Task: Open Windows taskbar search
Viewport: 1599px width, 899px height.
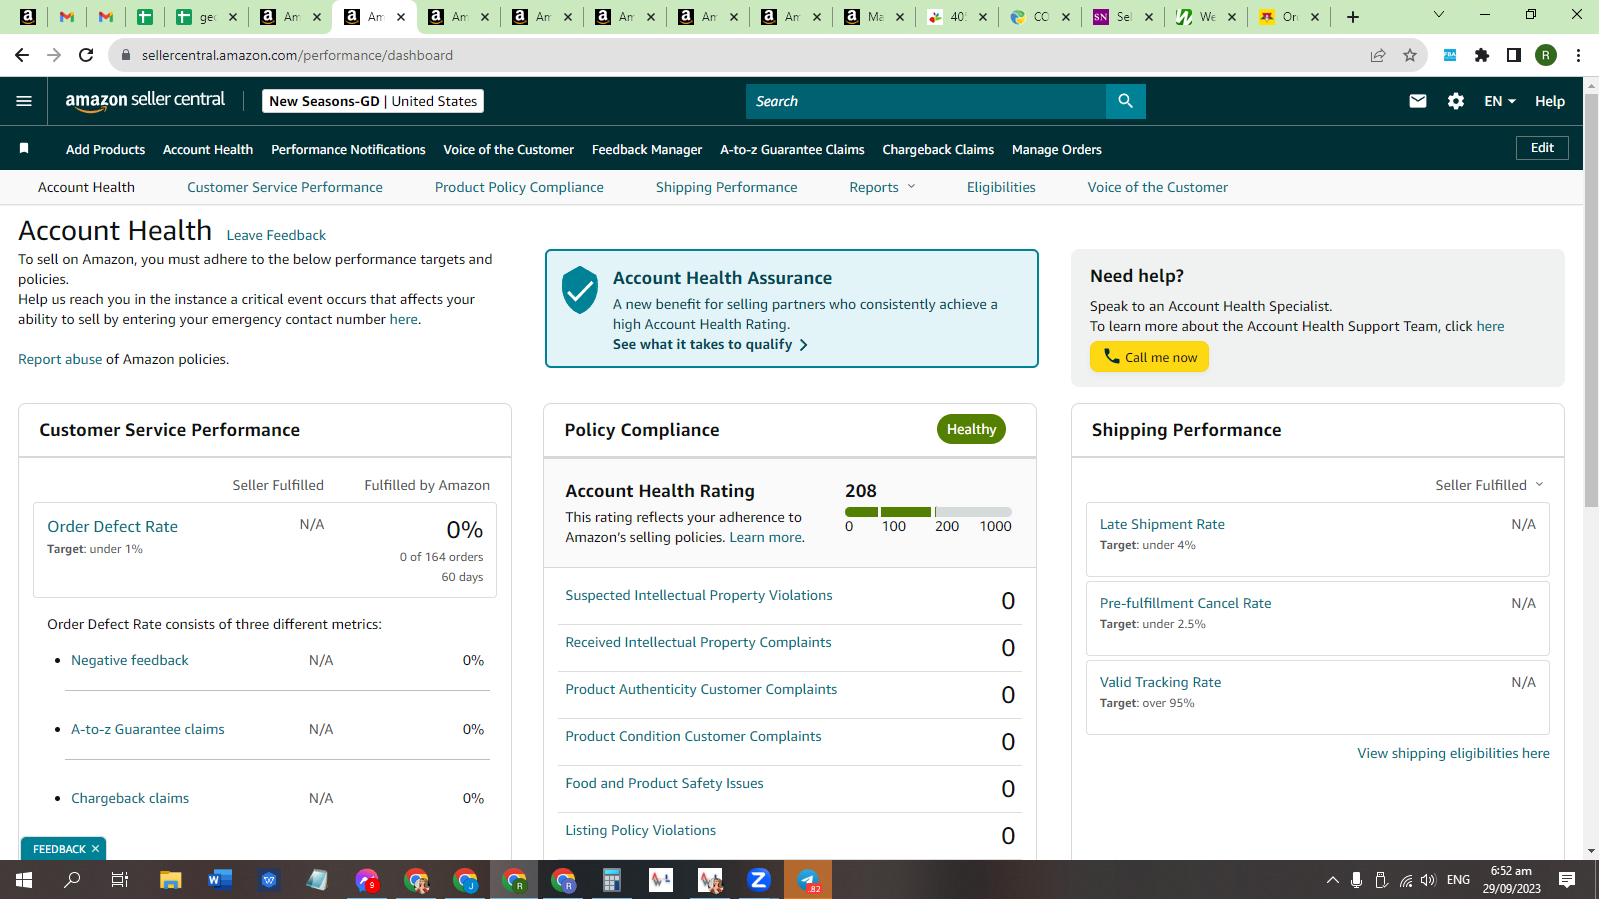Action: click(x=72, y=880)
